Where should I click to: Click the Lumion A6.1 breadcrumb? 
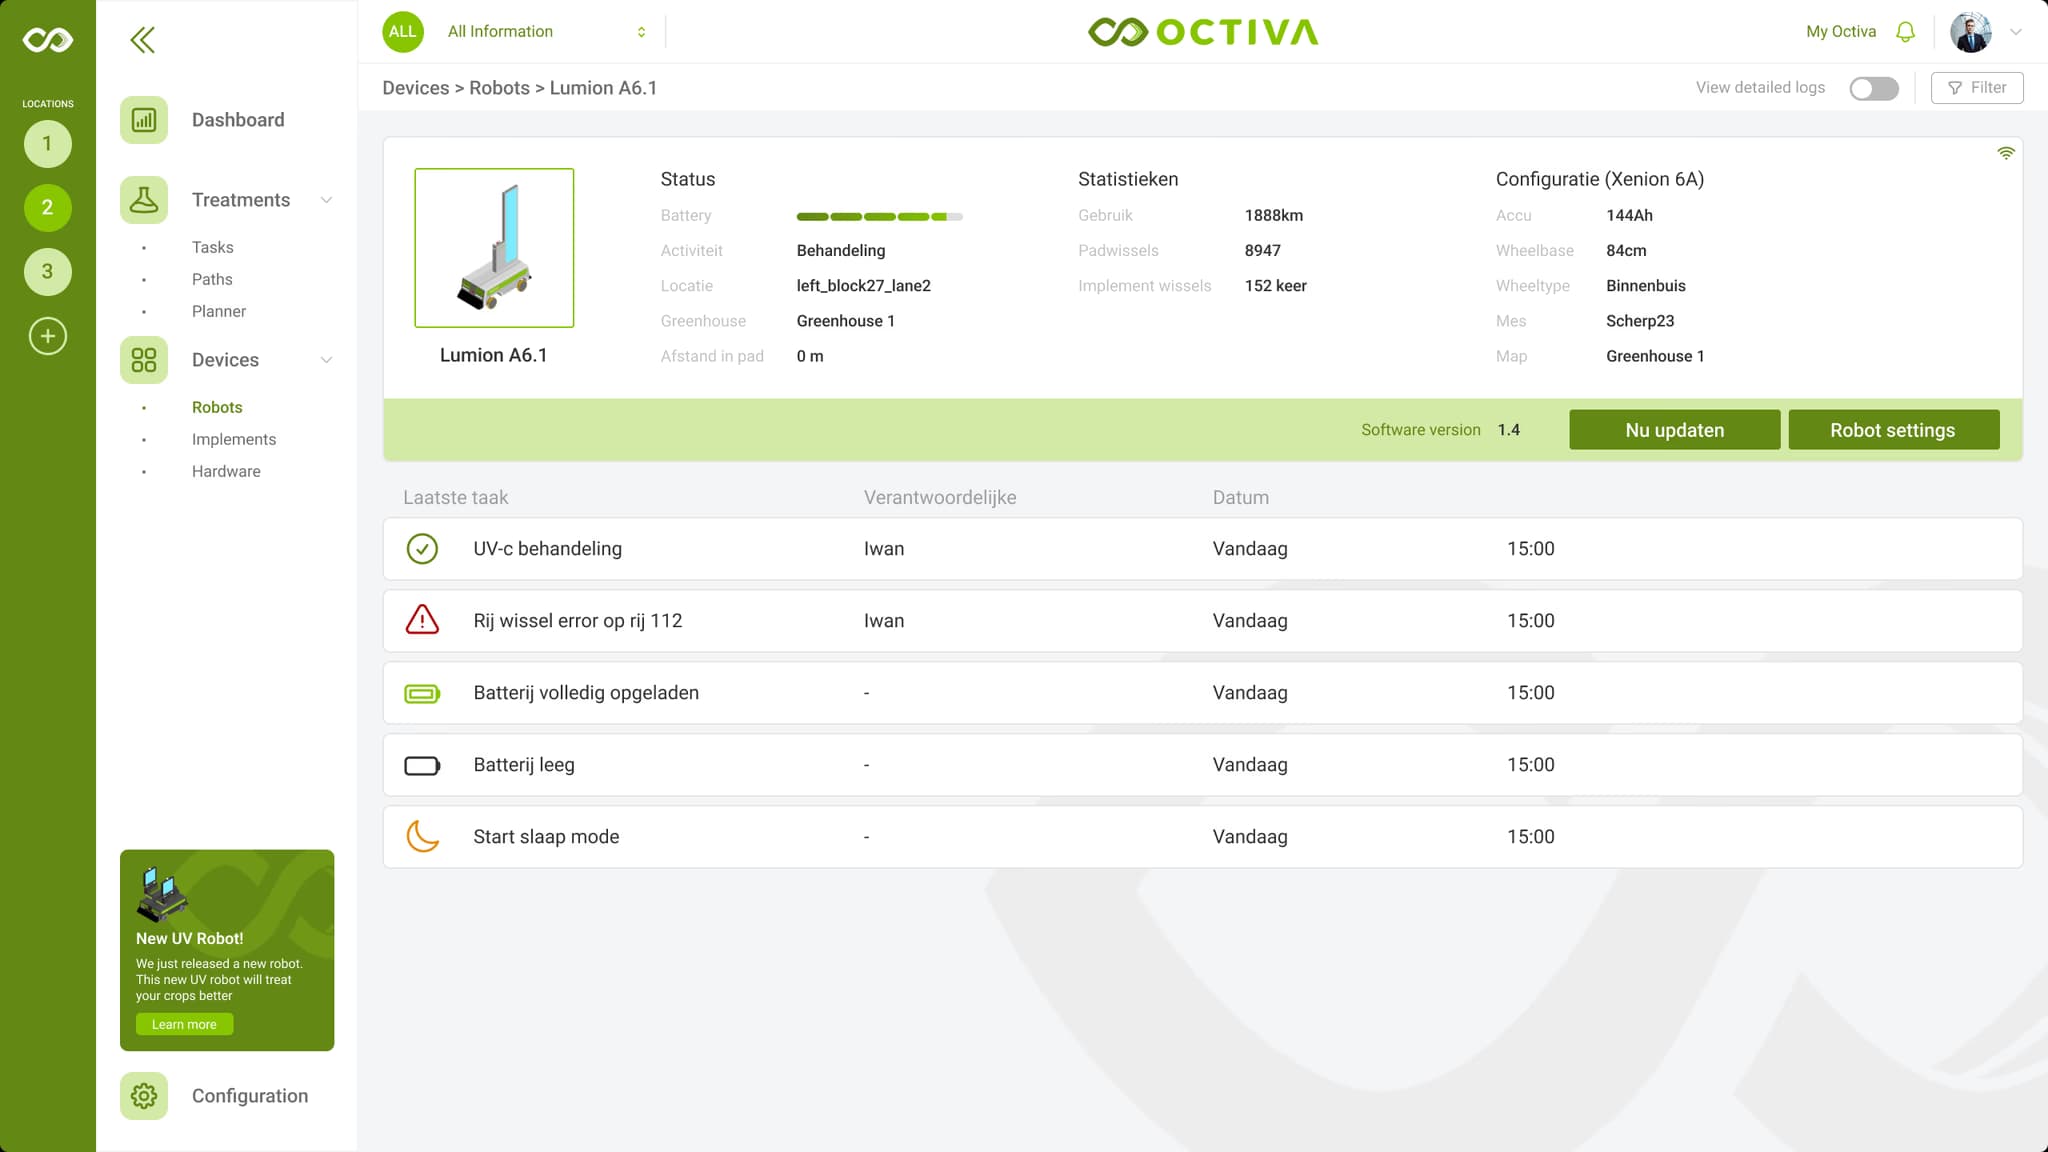pos(603,88)
